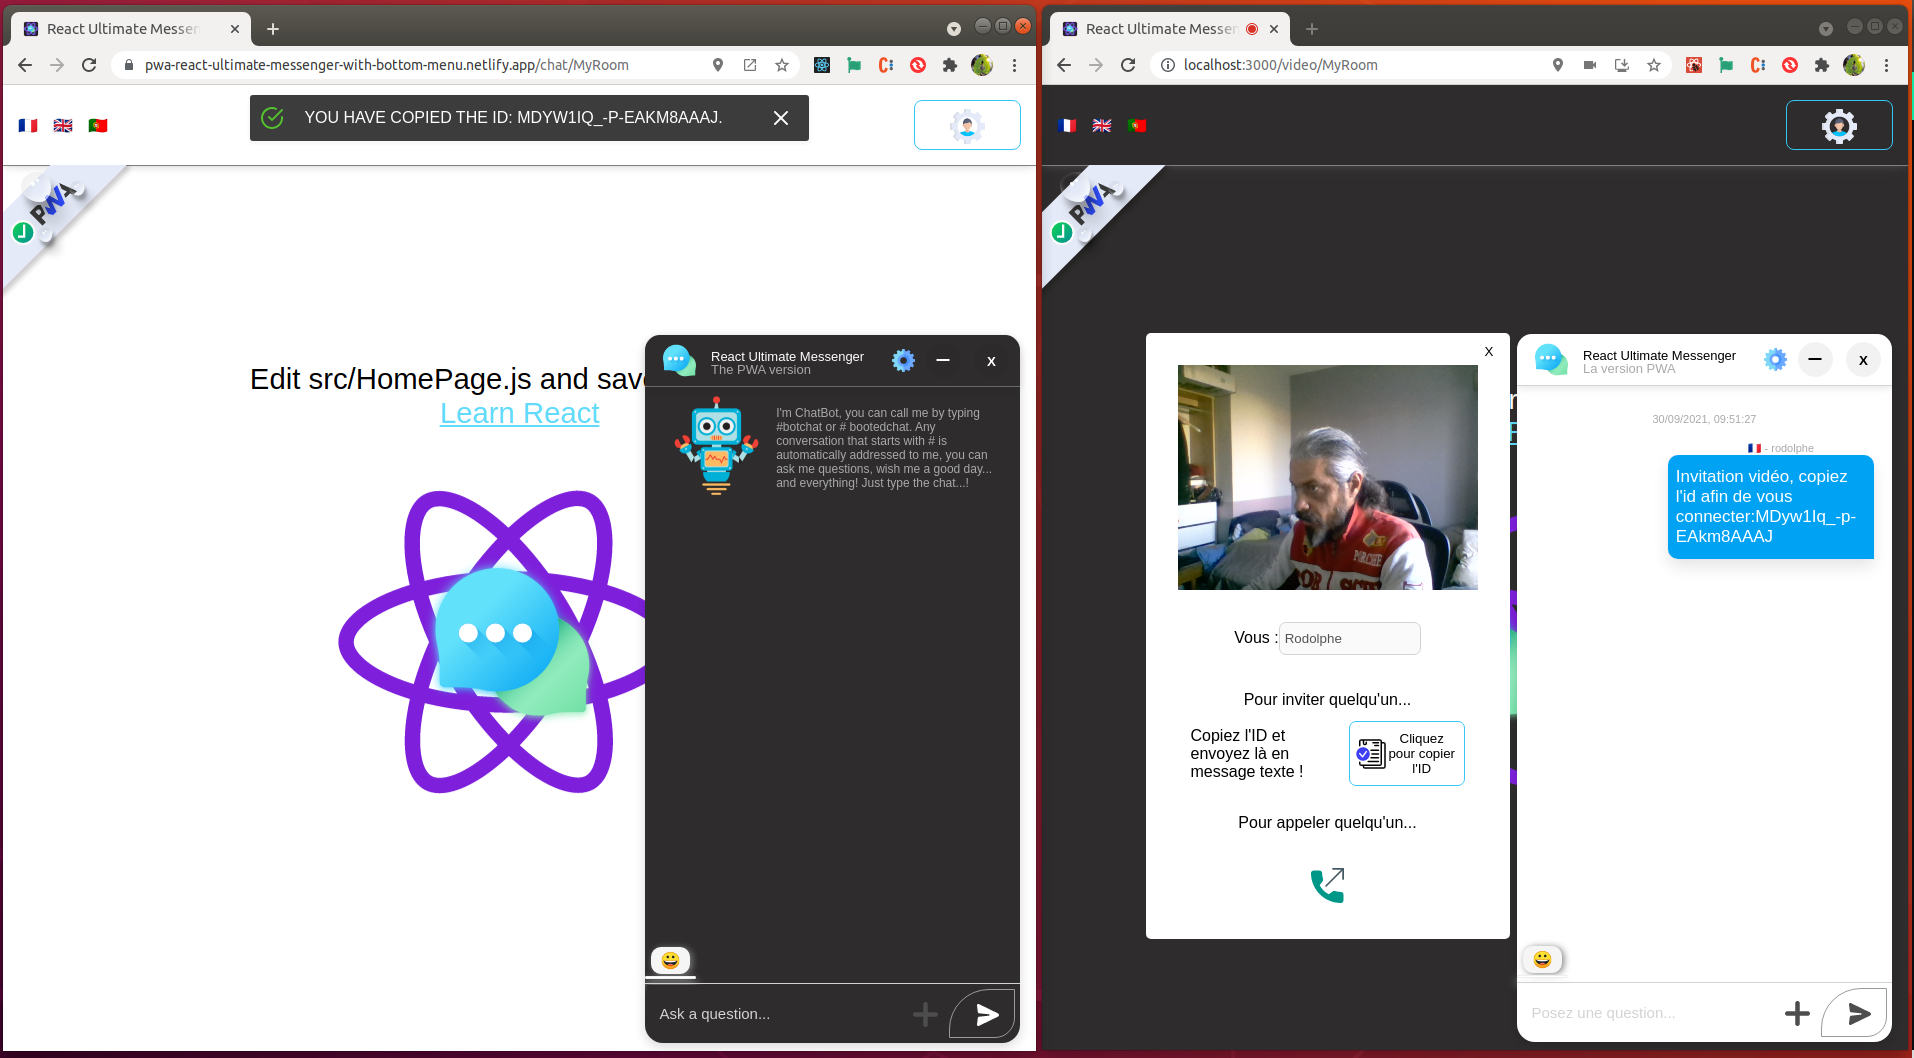Minimize the dark React Ultimate Messenger chat

(x=943, y=361)
